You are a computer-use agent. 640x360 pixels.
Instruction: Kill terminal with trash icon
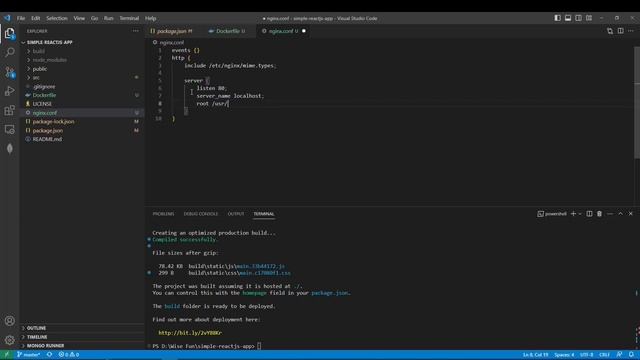click(x=599, y=213)
